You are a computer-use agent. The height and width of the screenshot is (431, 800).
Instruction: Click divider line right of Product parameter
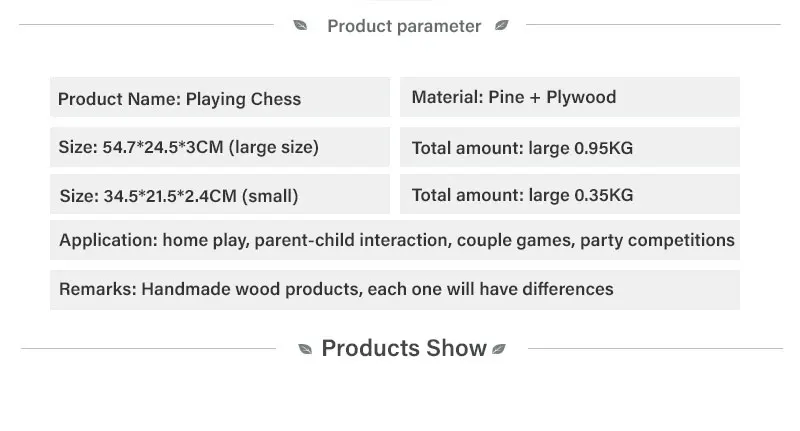[x=652, y=26]
